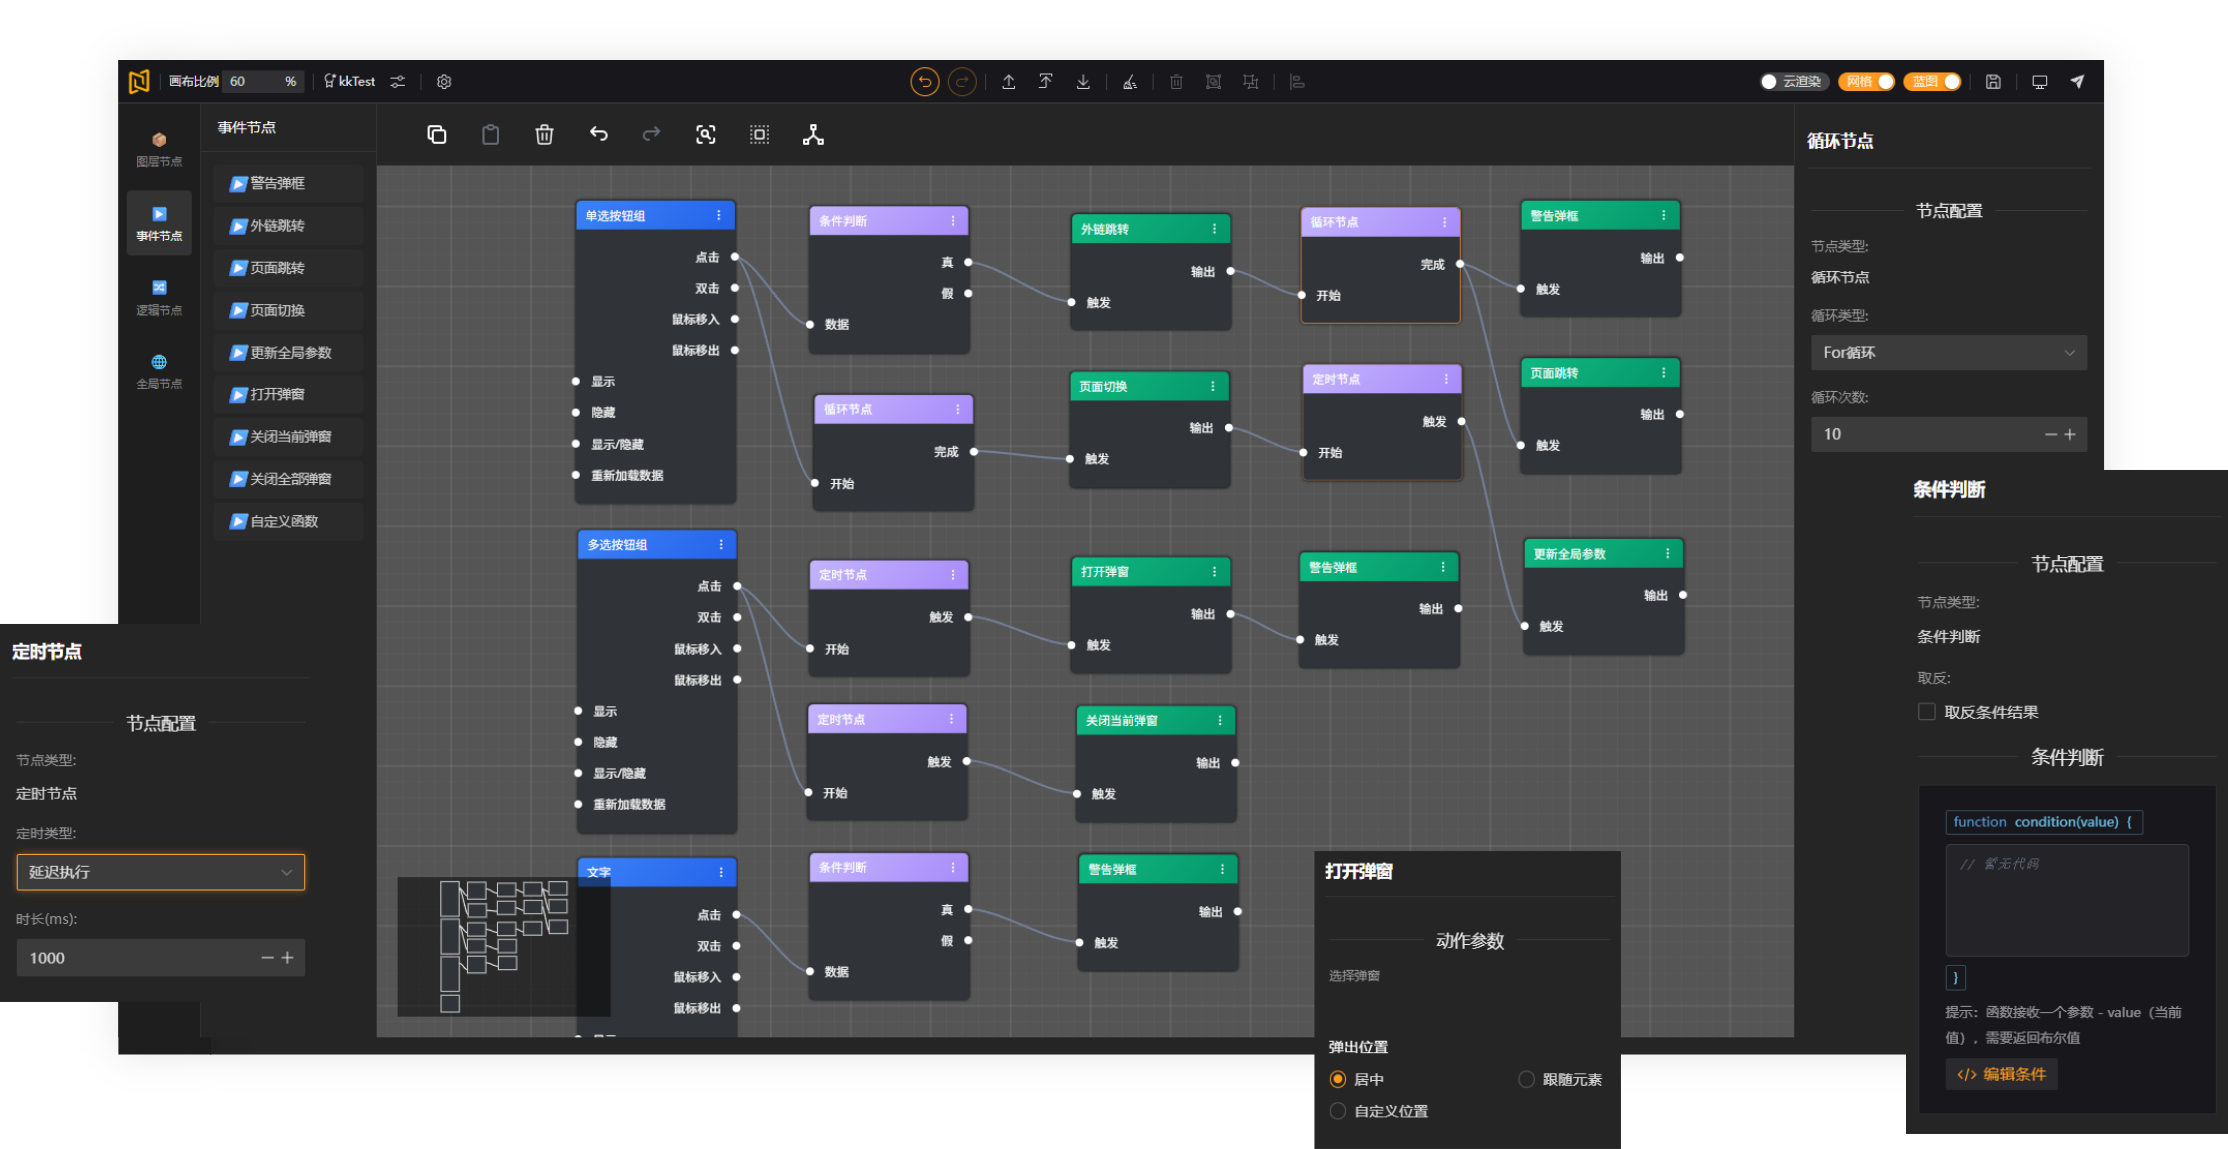Select the 跟随元素 radio option
This screenshot has height=1149, width=2228.
point(1527,1079)
